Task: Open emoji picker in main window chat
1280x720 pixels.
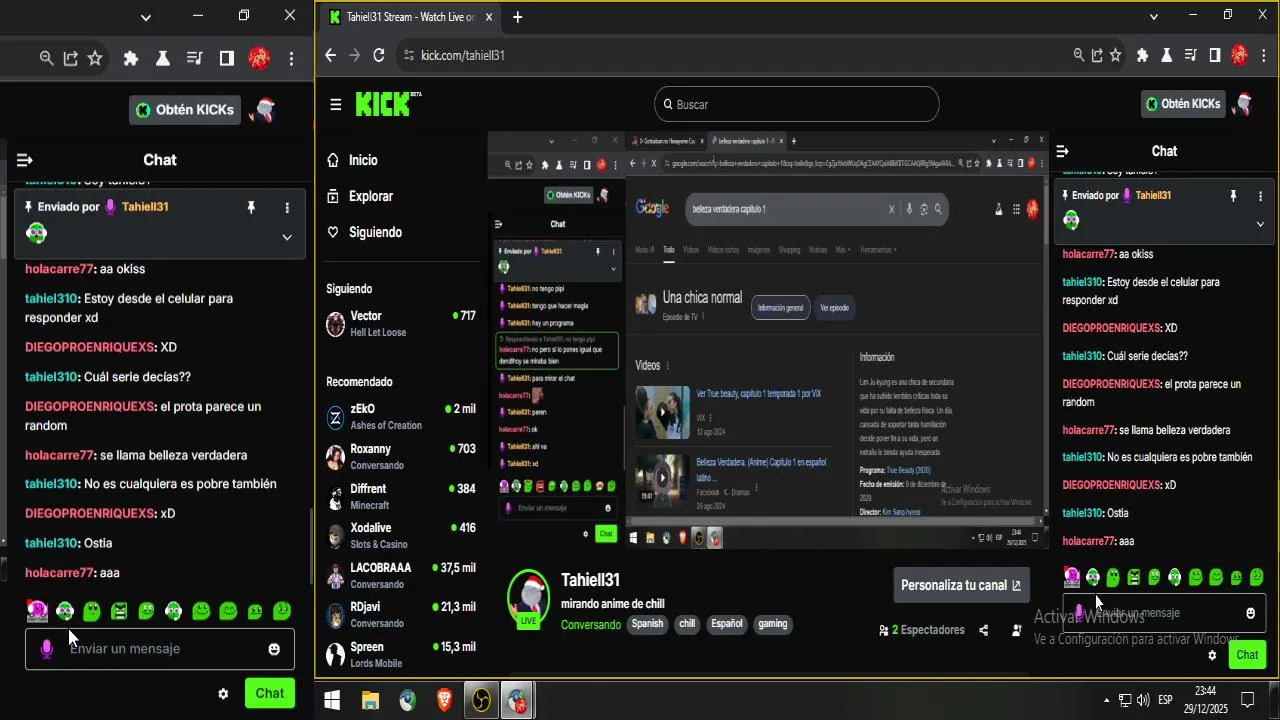Action: coord(1251,613)
